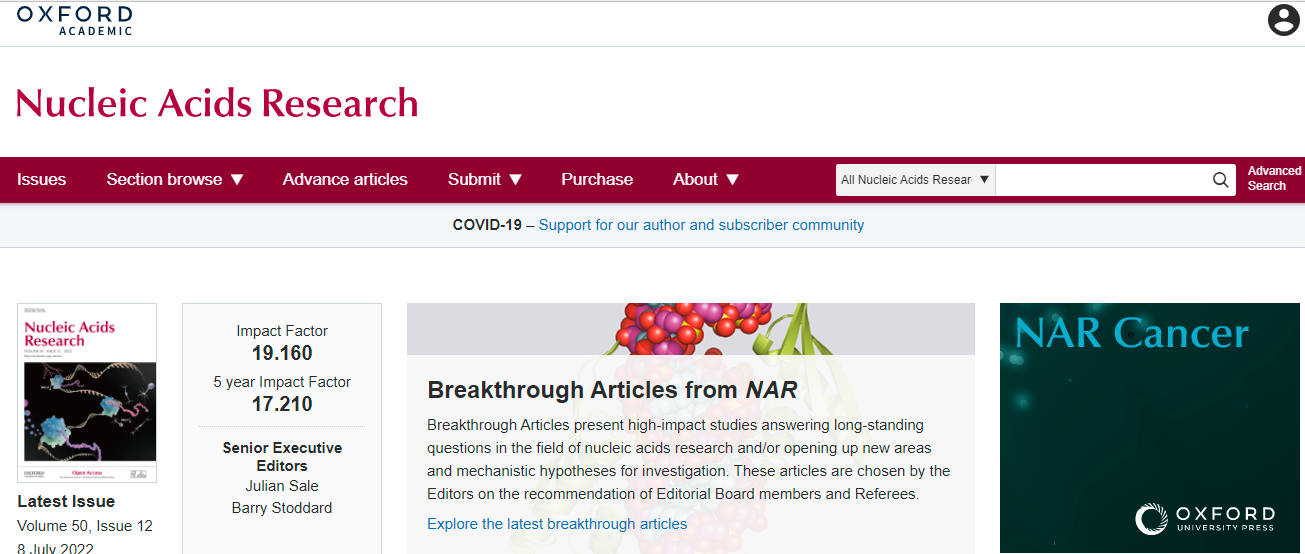The image size is (1305, 554).
Task: Expand the Submit dropdown menu
Action: click(485, 180)
